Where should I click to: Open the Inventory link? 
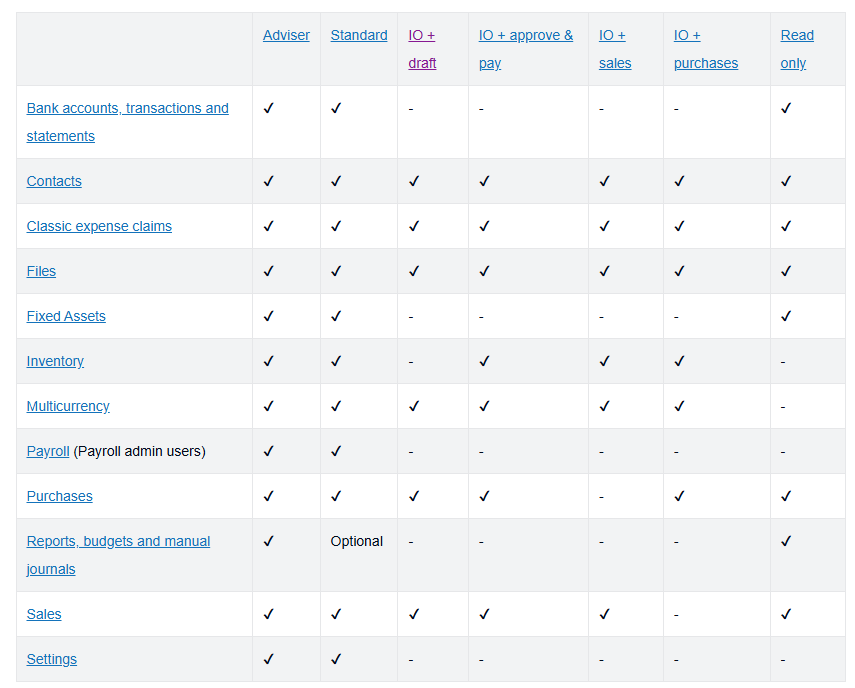coord(55,361)
